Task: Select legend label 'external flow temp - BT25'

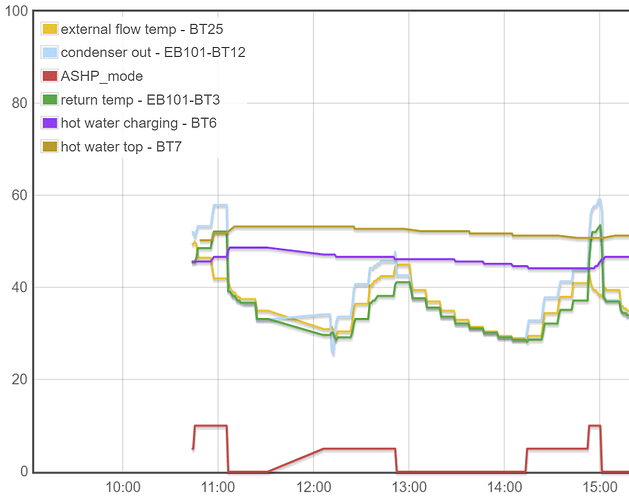Action: (142, 29)
